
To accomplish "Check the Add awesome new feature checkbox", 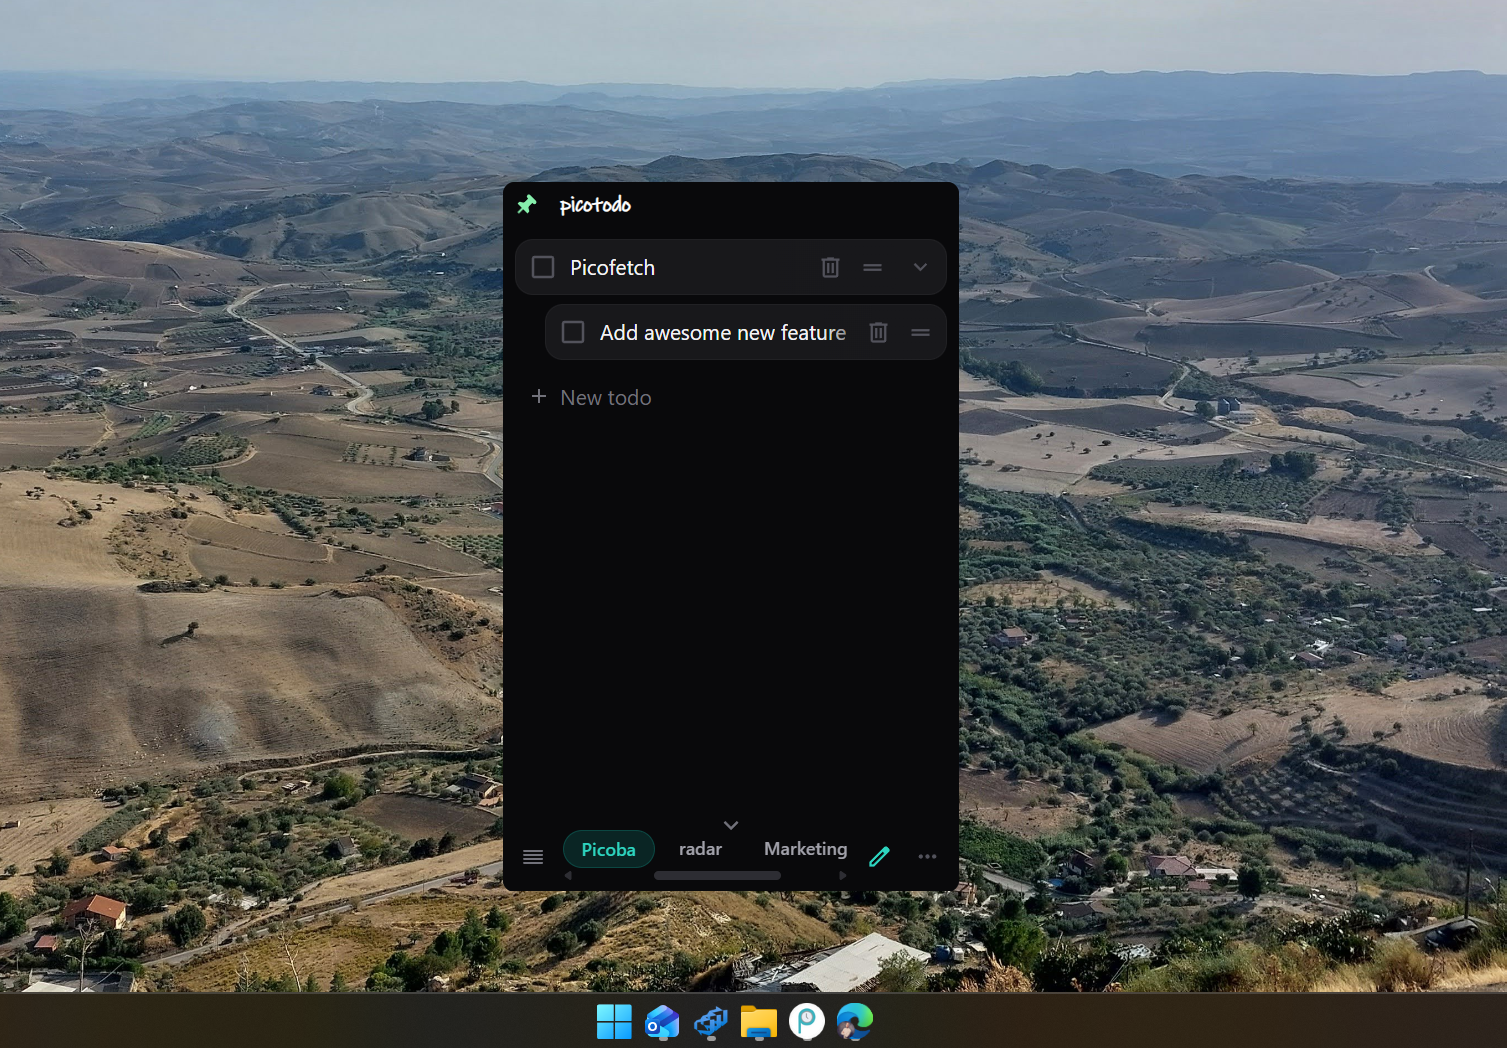I will [573, 332].
